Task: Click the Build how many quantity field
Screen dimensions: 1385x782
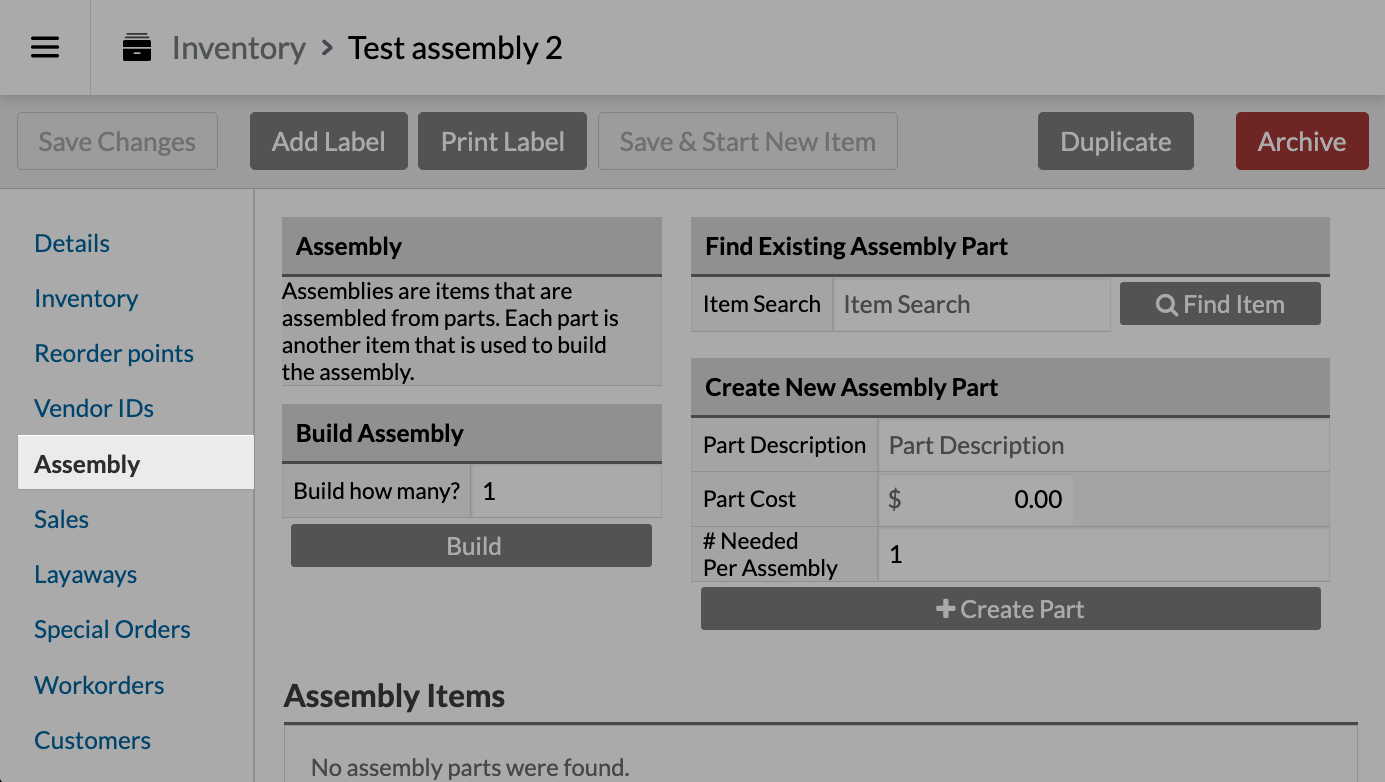Action: 565,491
